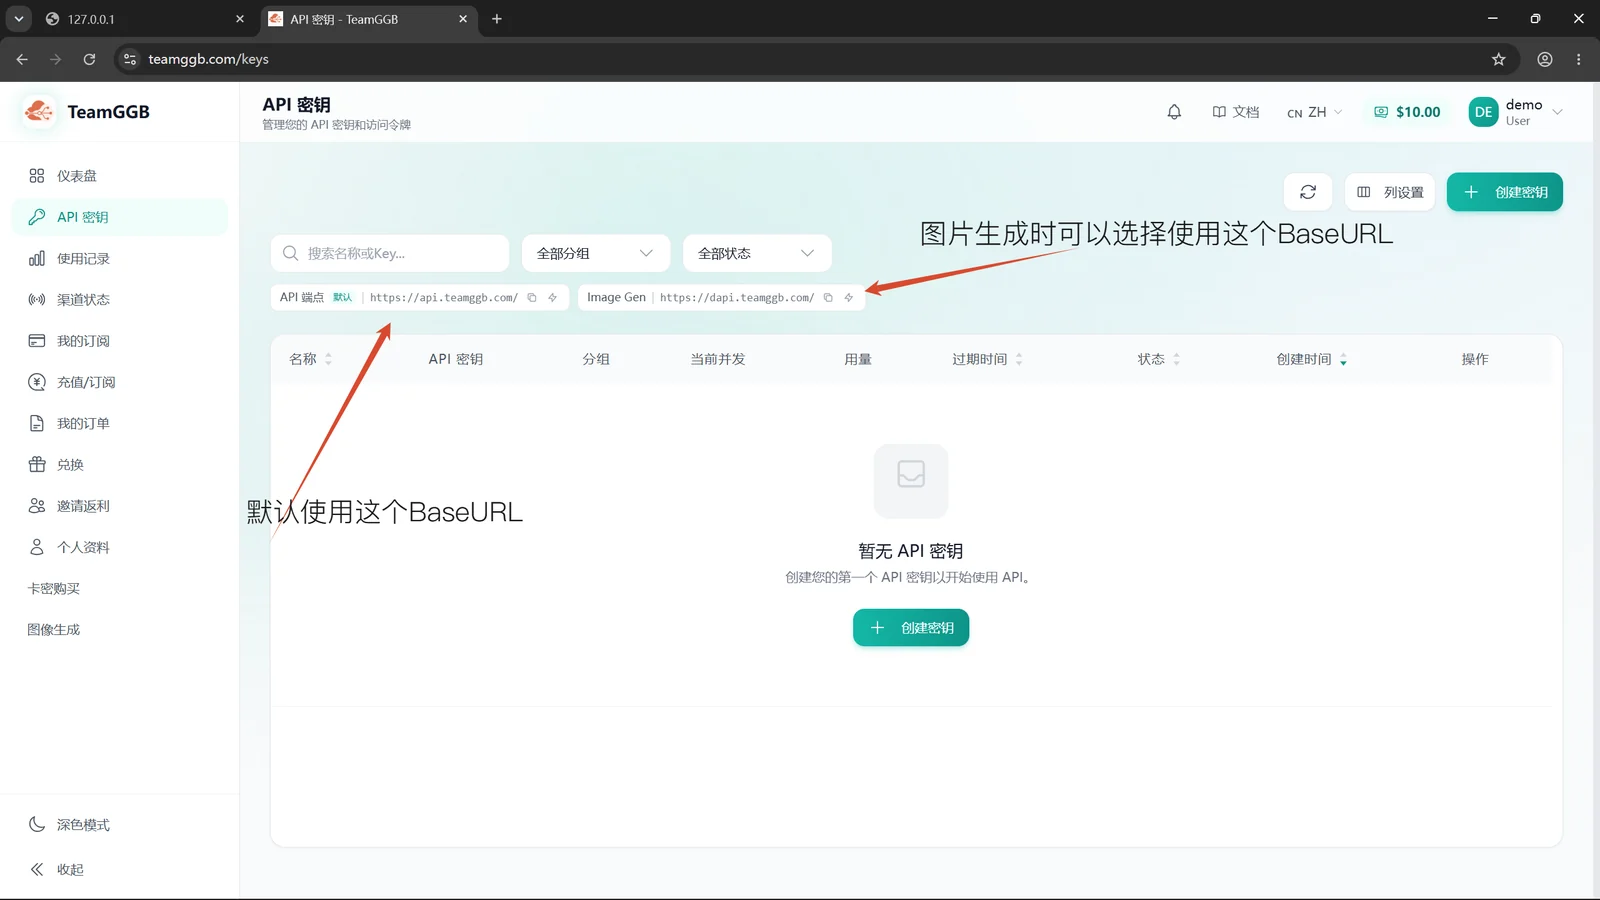
Task: Switch to the 127.0.0.1 browser tab
Action: point(145,19)
